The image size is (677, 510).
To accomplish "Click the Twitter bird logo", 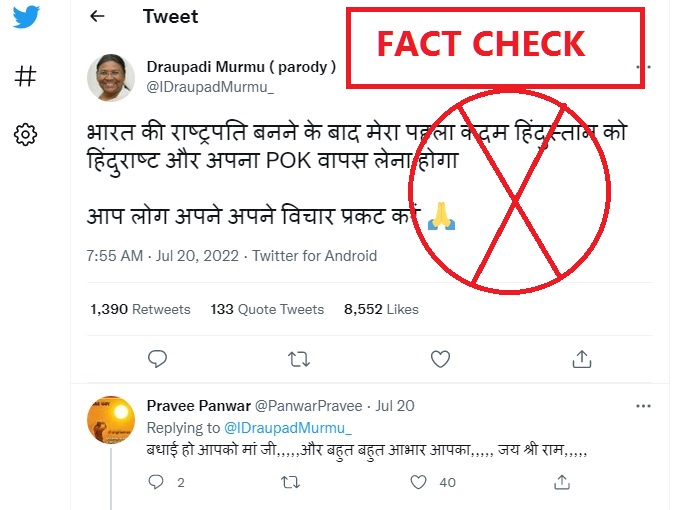I will [26, 16].
